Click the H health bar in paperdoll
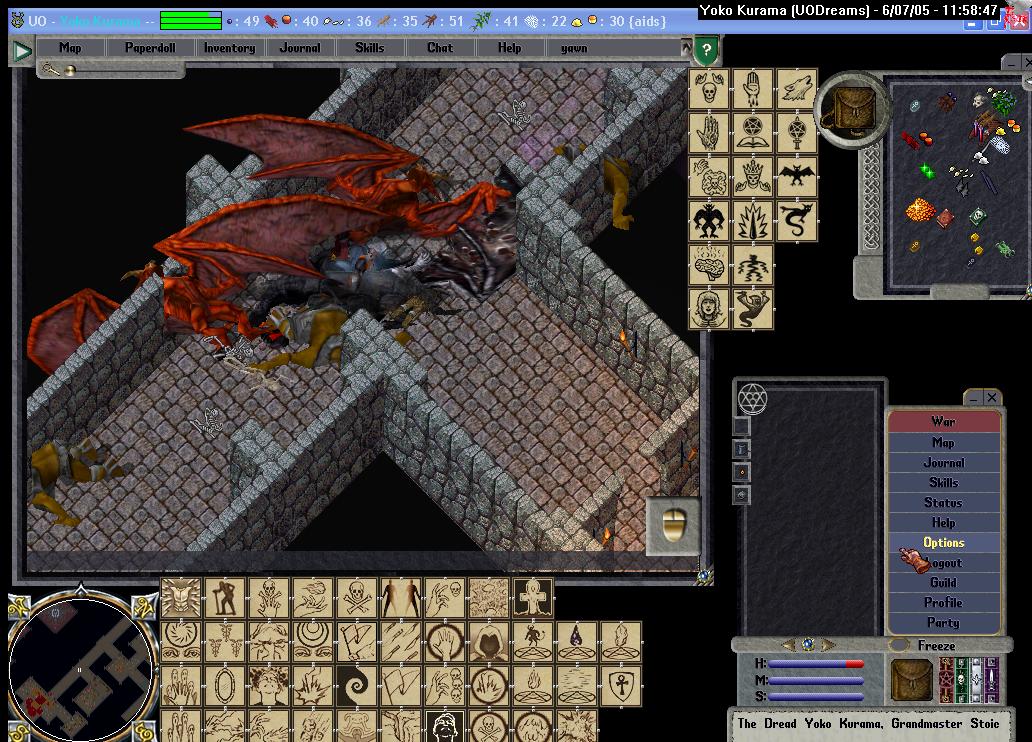1032x742 pixels. 816,664
